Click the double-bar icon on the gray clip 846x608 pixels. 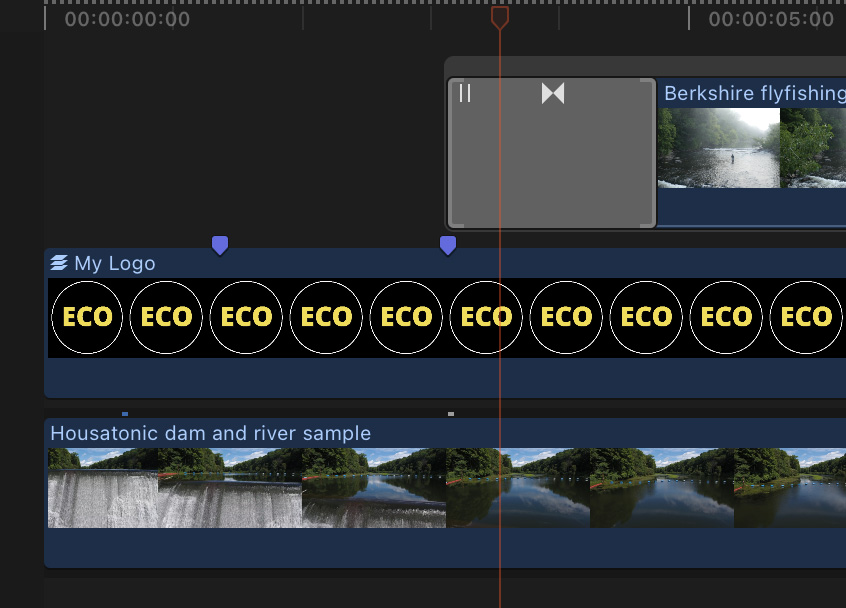click(465, 93)
